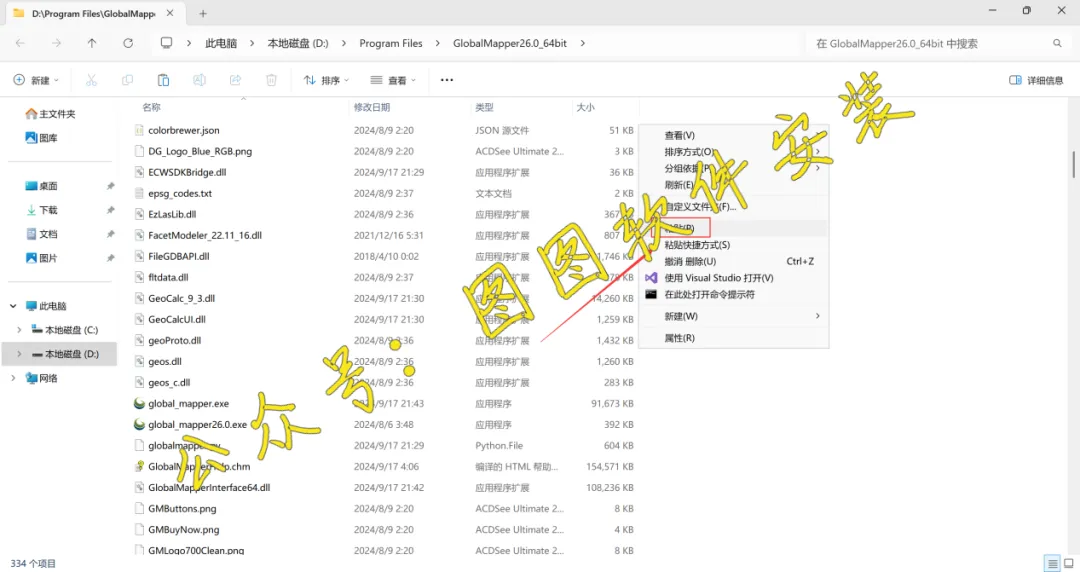Click the Share icon in toolbar

(236, 80)
